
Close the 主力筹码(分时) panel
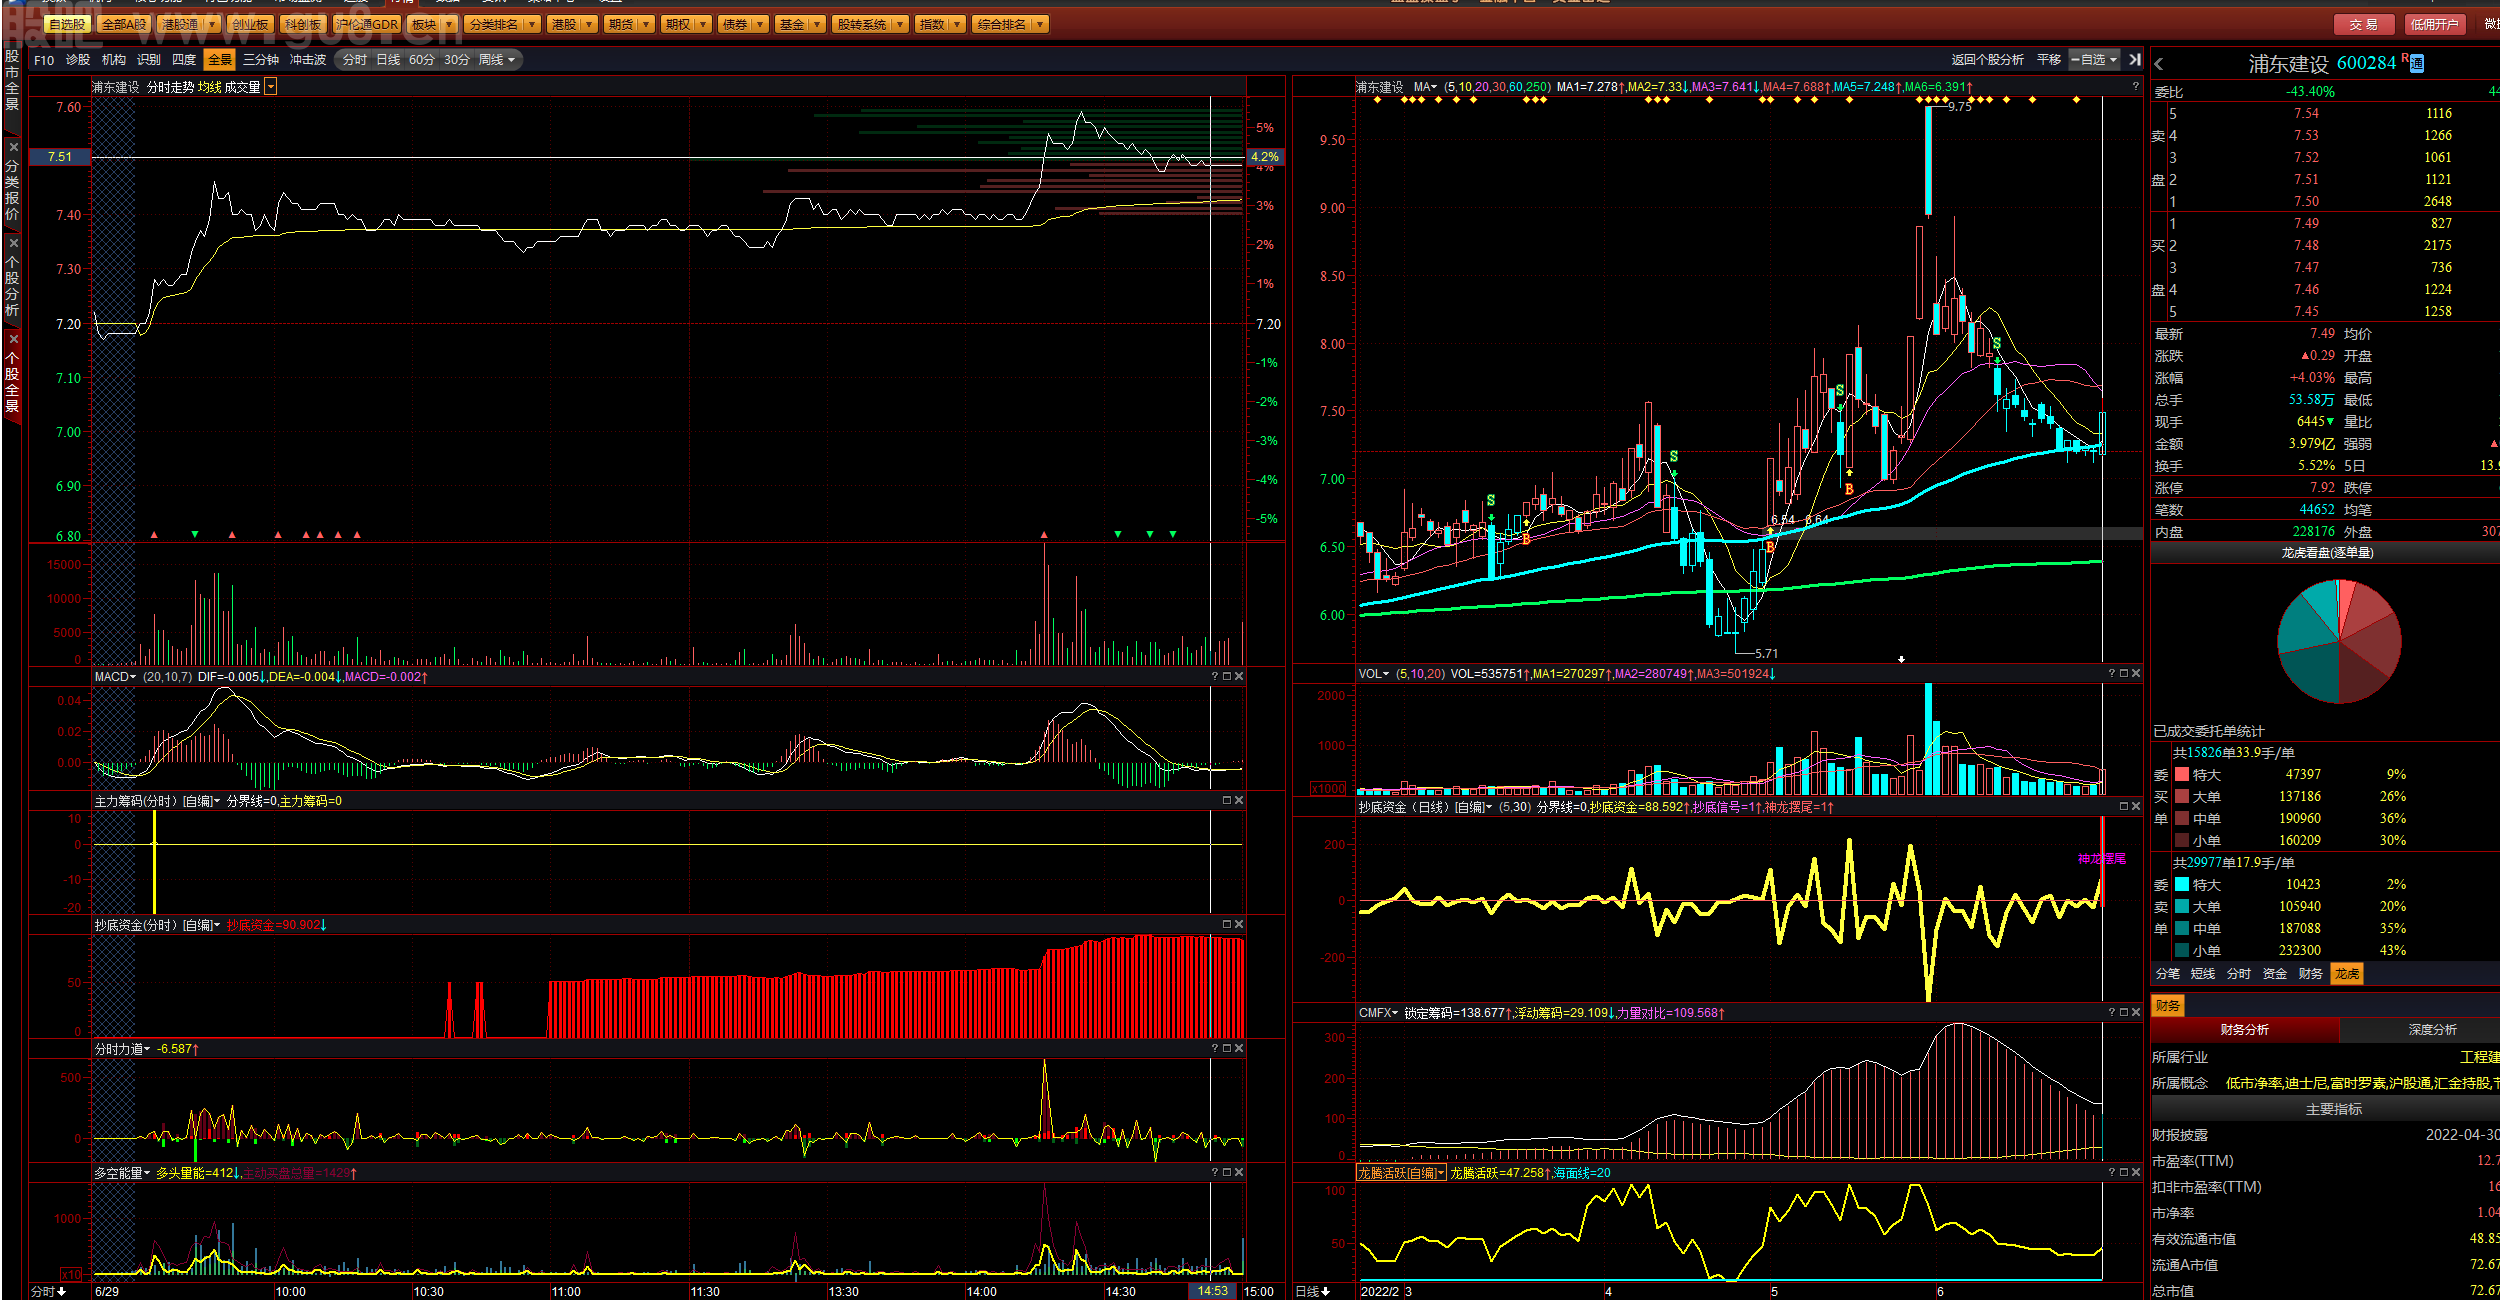1239,801
